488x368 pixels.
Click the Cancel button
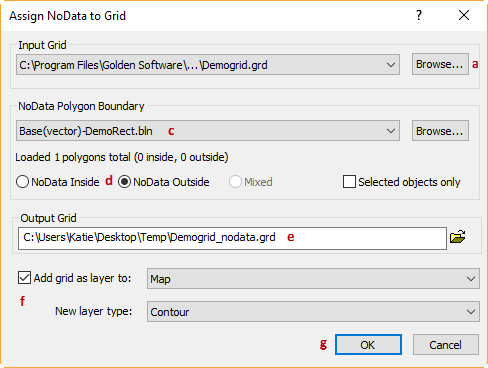click(x=446, y=345)
